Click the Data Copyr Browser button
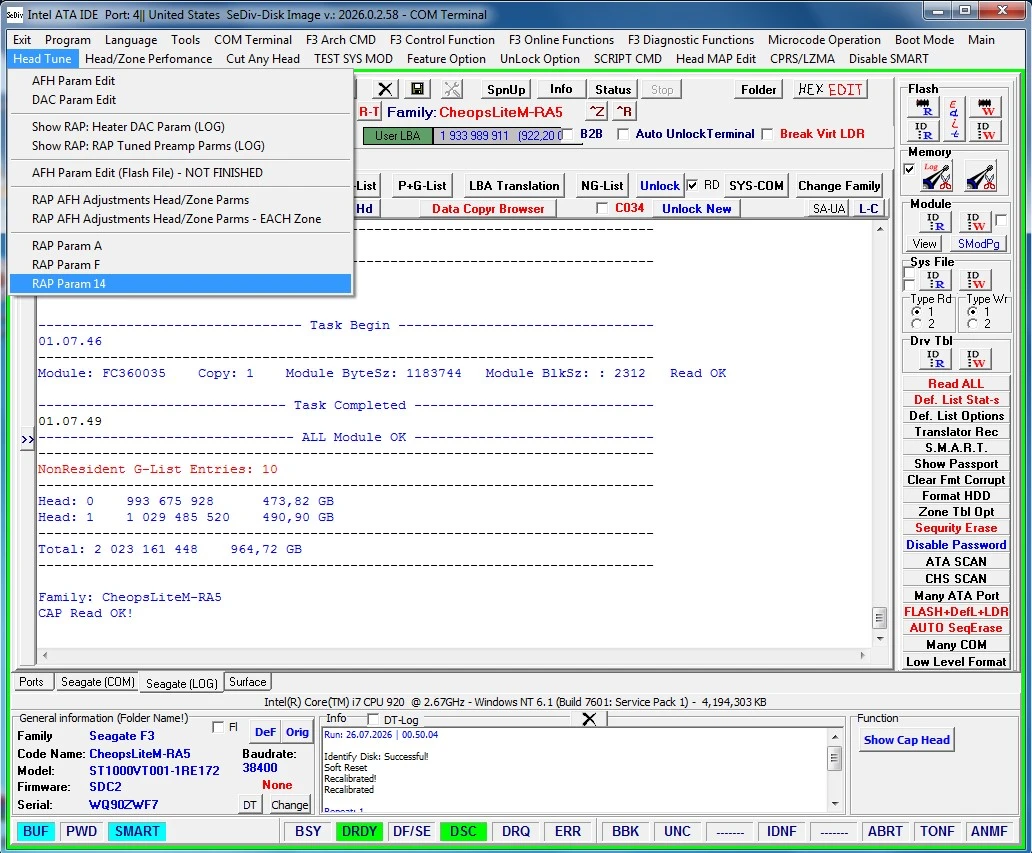This screenshot has width=1032, height=853. (x=488, y=209)
